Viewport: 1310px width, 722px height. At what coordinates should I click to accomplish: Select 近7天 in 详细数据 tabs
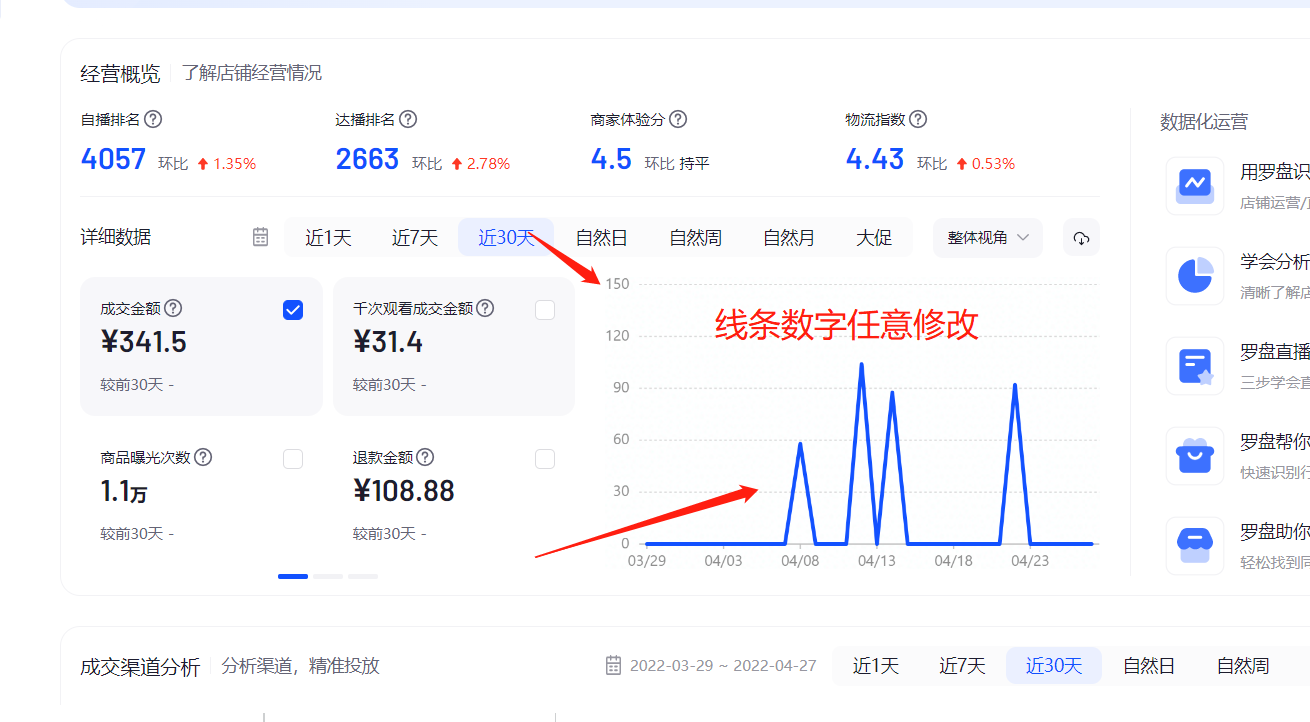[x=414, y=238]
